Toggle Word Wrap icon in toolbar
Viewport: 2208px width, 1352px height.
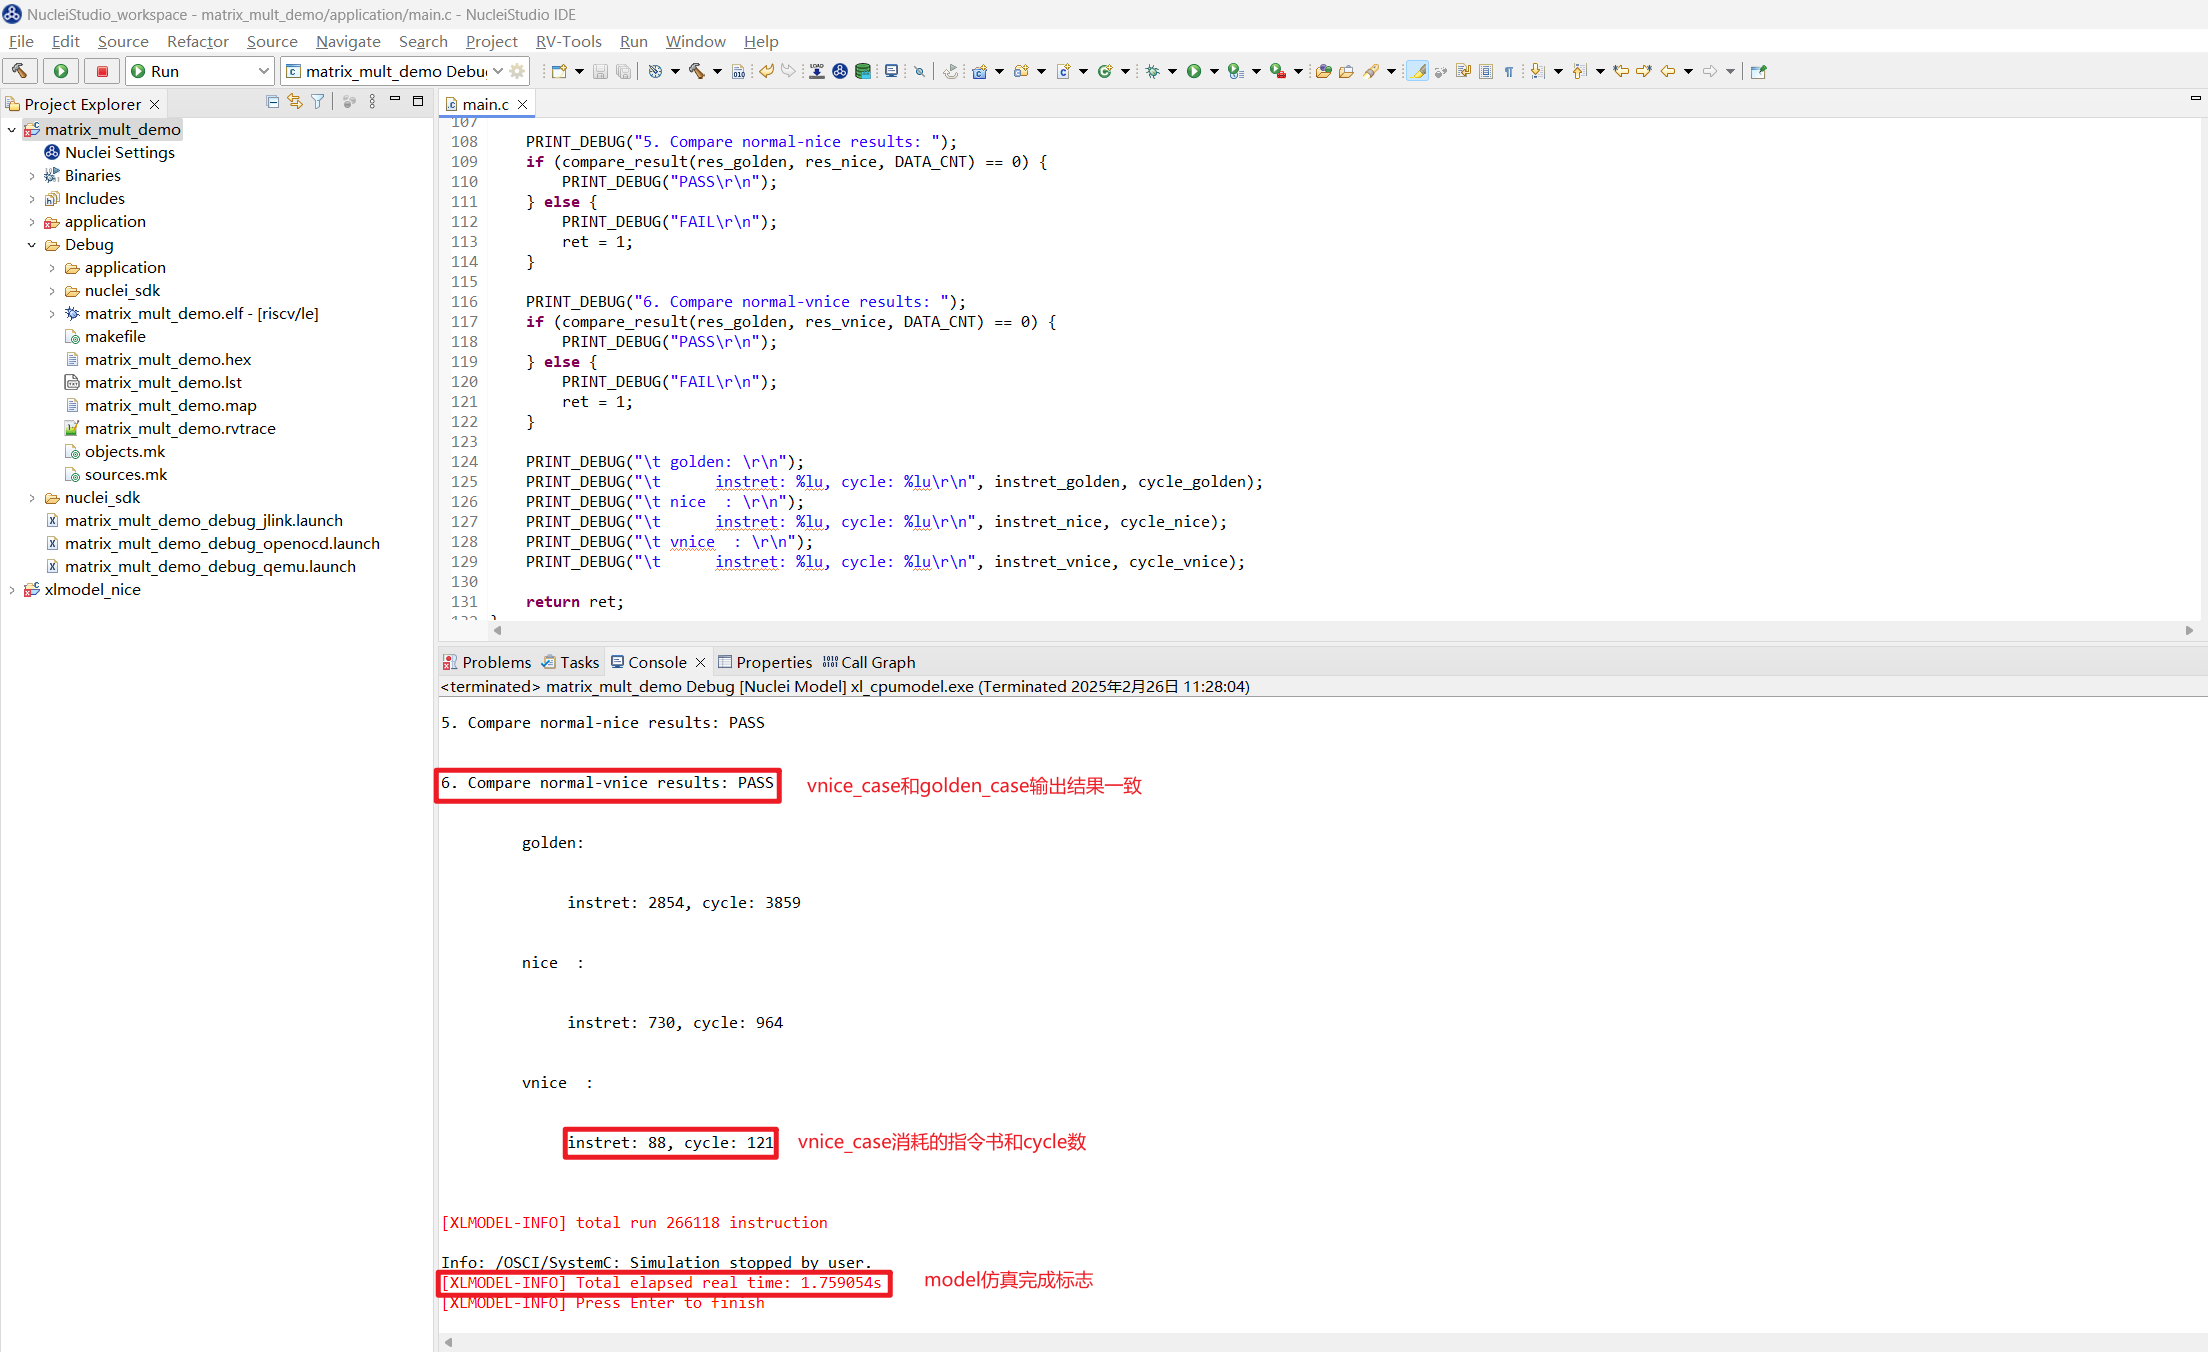(1463, 71)
